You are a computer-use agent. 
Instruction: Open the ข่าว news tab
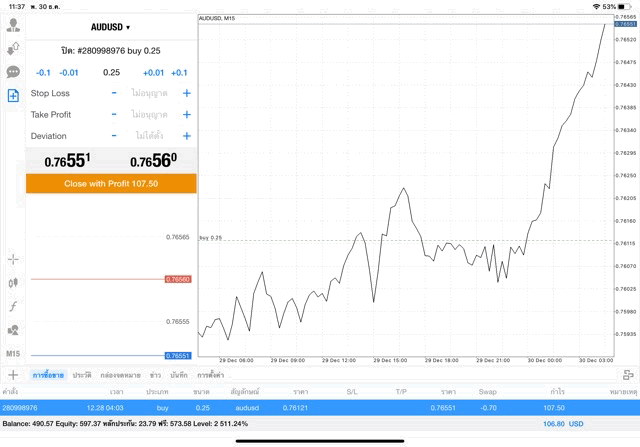(x=155, y=375)
